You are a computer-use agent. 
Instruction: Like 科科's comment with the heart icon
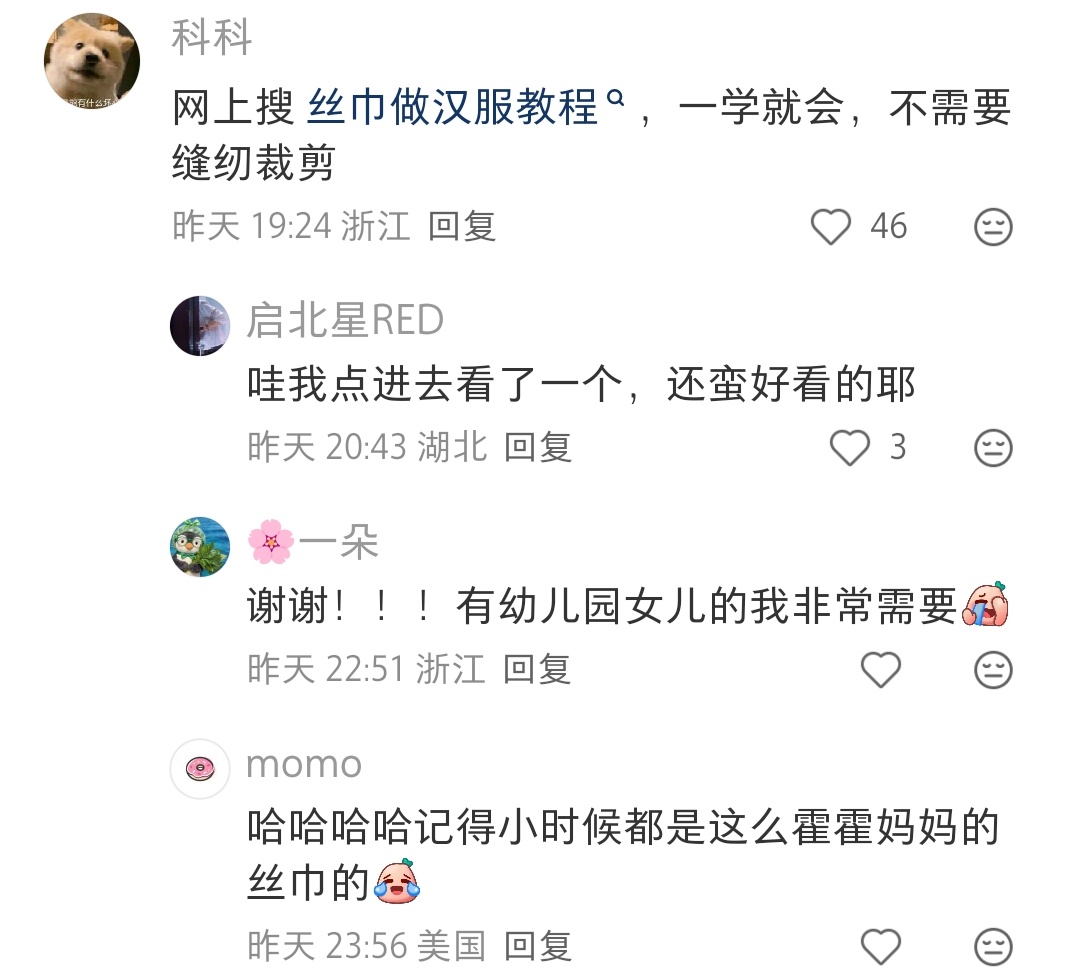pos(831,226)
